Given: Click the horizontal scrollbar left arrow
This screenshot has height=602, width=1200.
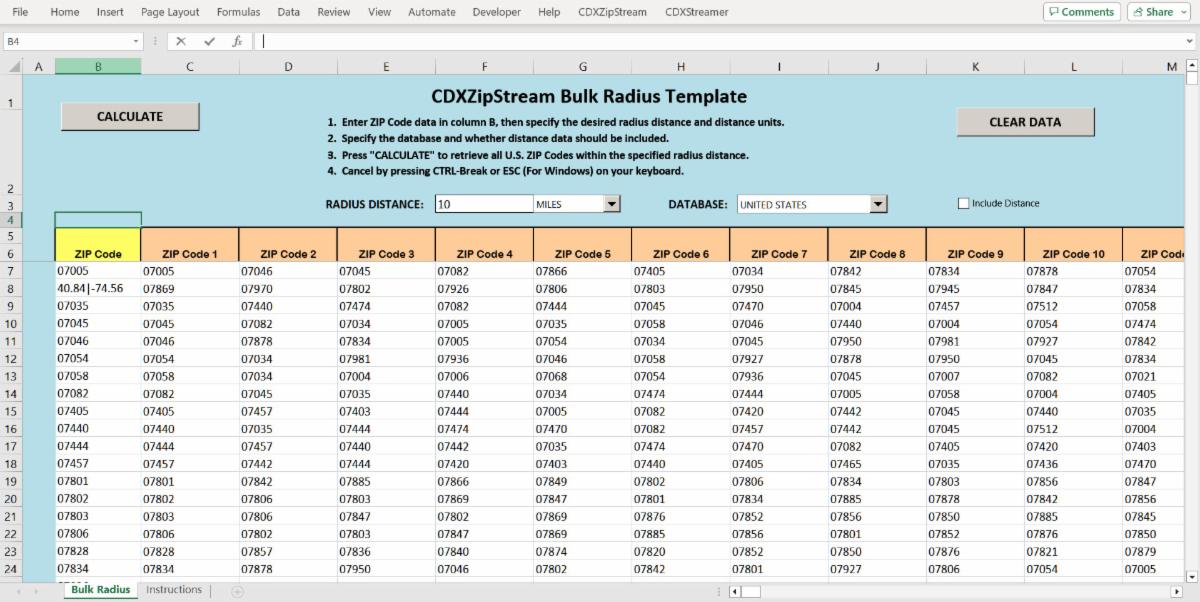Looking at the screenshot, I should tap(735, 591).
